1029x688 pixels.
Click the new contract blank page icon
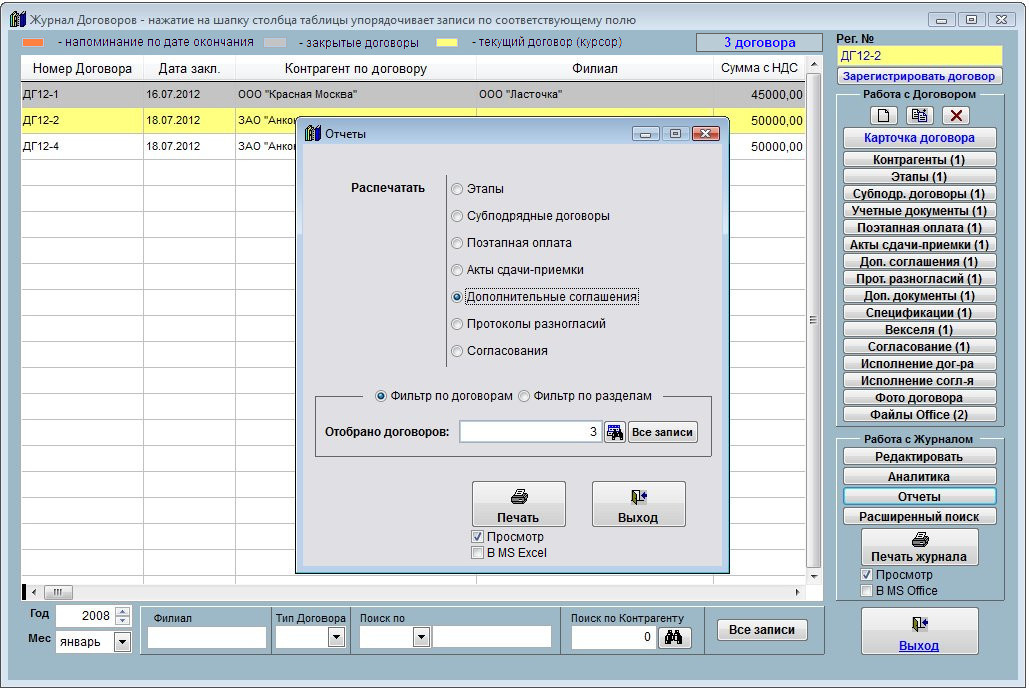(x=883, y=116)
